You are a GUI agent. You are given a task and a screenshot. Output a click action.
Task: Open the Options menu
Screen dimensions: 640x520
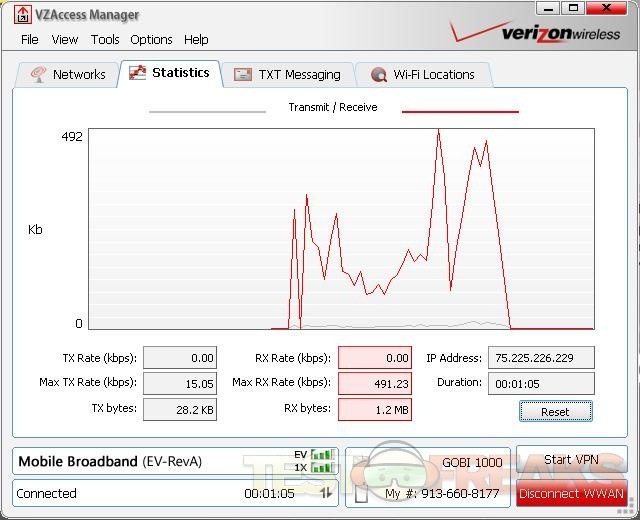point(151,40)
